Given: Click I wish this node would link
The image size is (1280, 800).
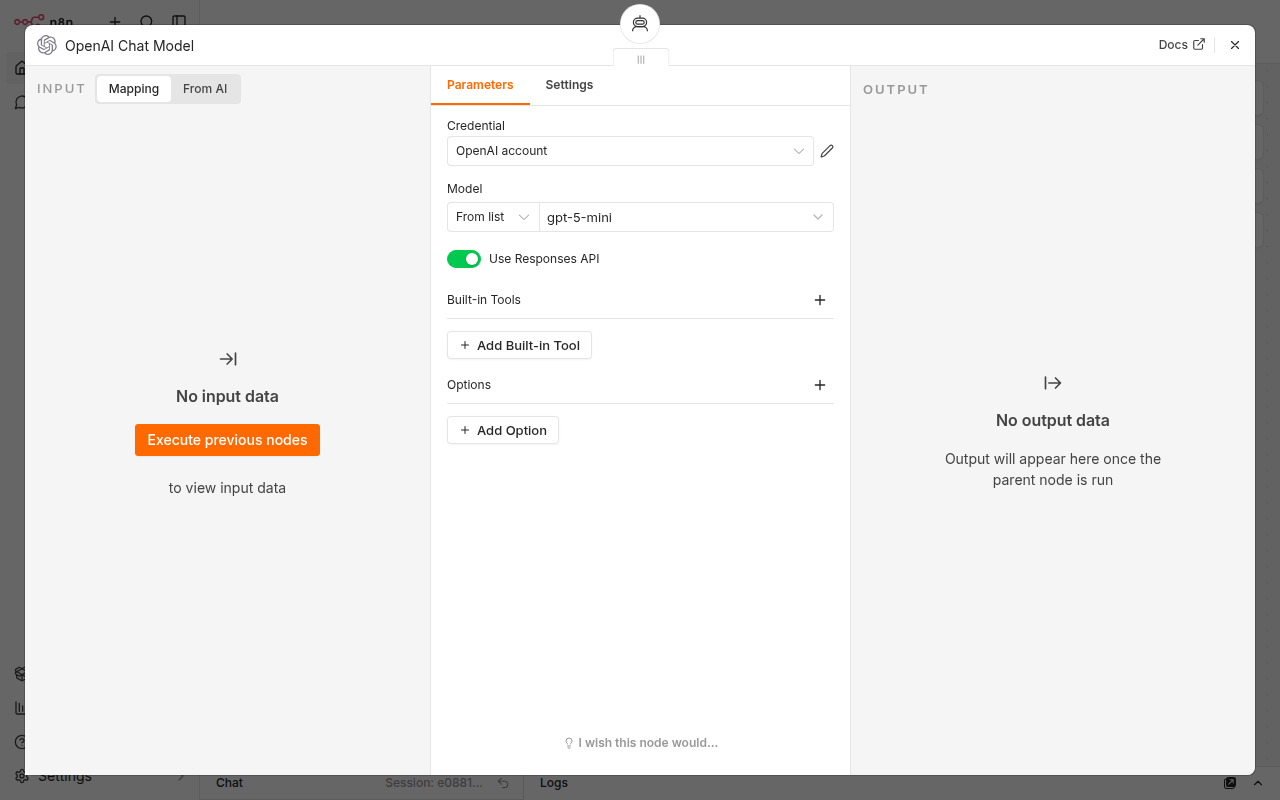Looking at the screenshot, I should click(641, 743).
